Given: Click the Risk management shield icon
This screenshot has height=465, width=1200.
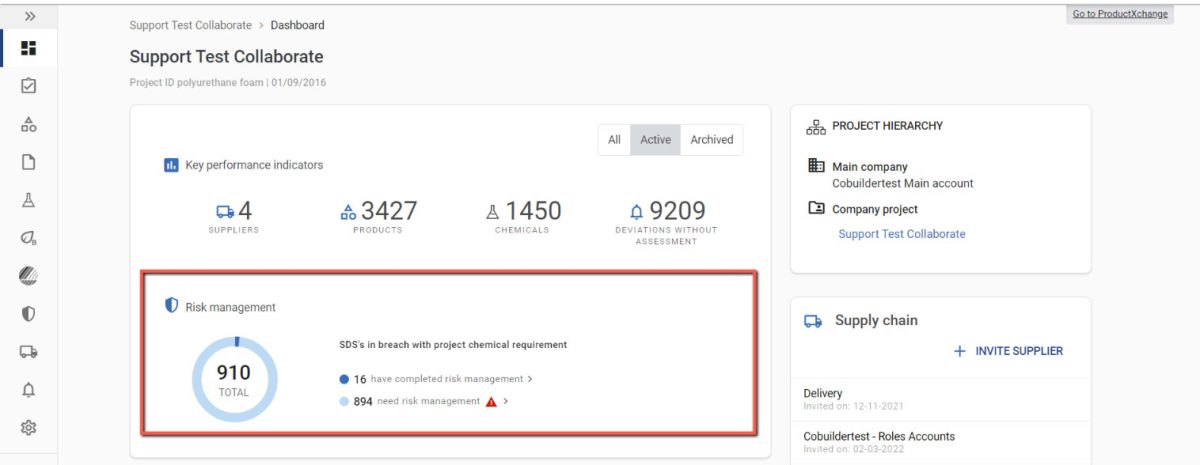Looking at the screenshot, I should click(x=171, y=307).
